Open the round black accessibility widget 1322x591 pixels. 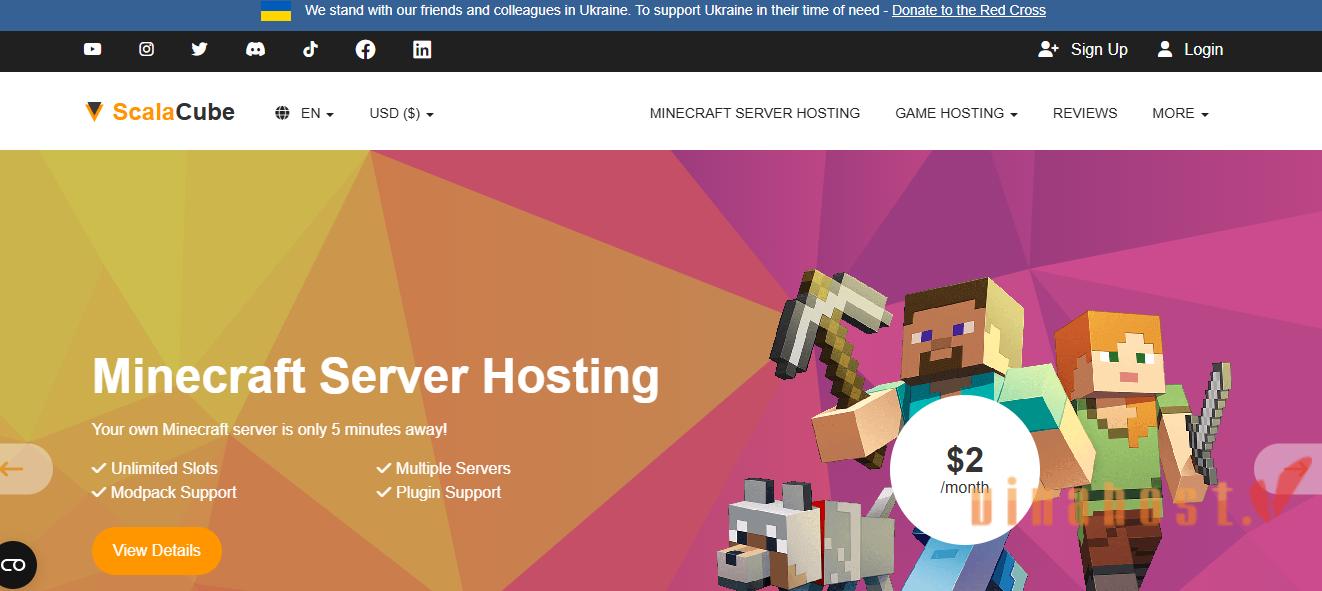(14, 565)
